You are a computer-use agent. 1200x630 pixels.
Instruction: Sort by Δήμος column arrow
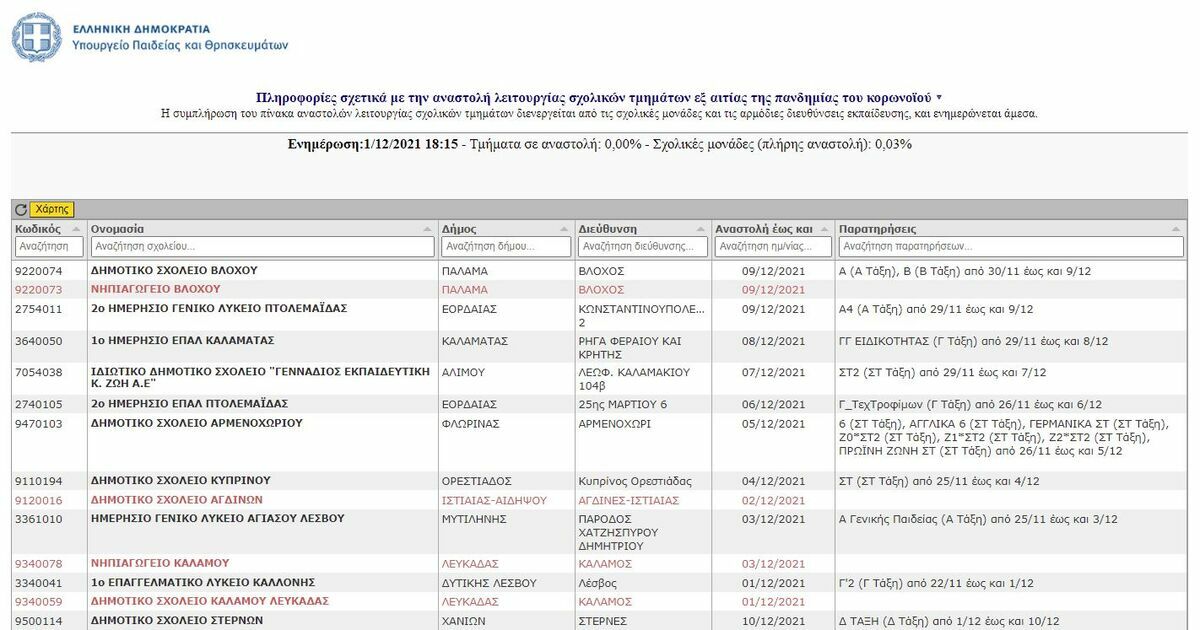(566, 229)
